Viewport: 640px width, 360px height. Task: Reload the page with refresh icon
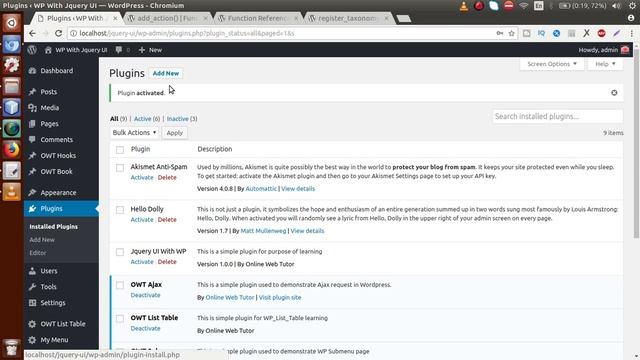point(58,33)
